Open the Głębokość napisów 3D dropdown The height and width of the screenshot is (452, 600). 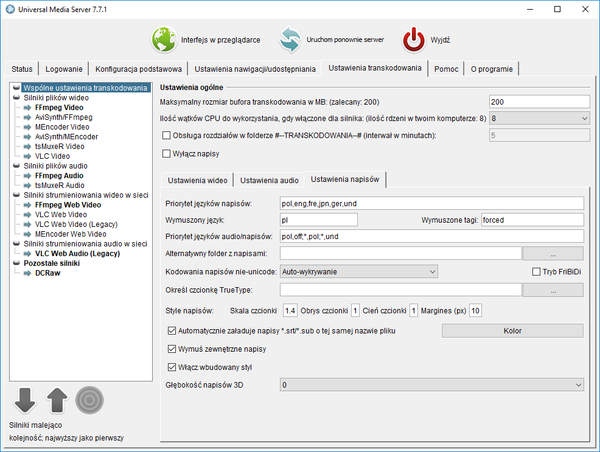click(x=432, y=385)
